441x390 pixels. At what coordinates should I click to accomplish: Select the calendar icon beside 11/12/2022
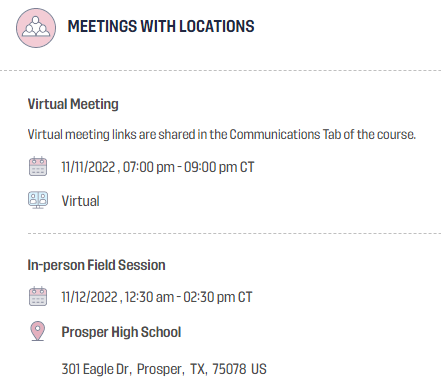click(x=38, y=296)
